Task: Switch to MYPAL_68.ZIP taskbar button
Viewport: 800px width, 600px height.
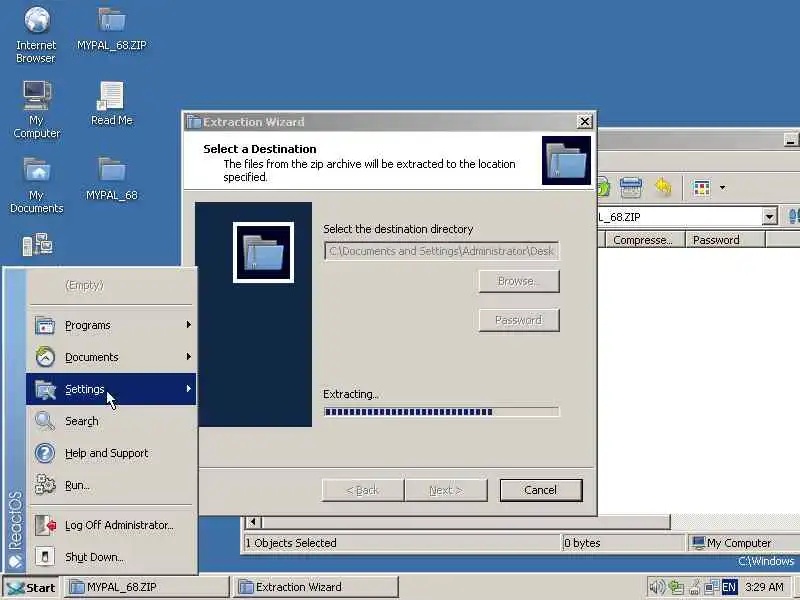Action: 146,587
